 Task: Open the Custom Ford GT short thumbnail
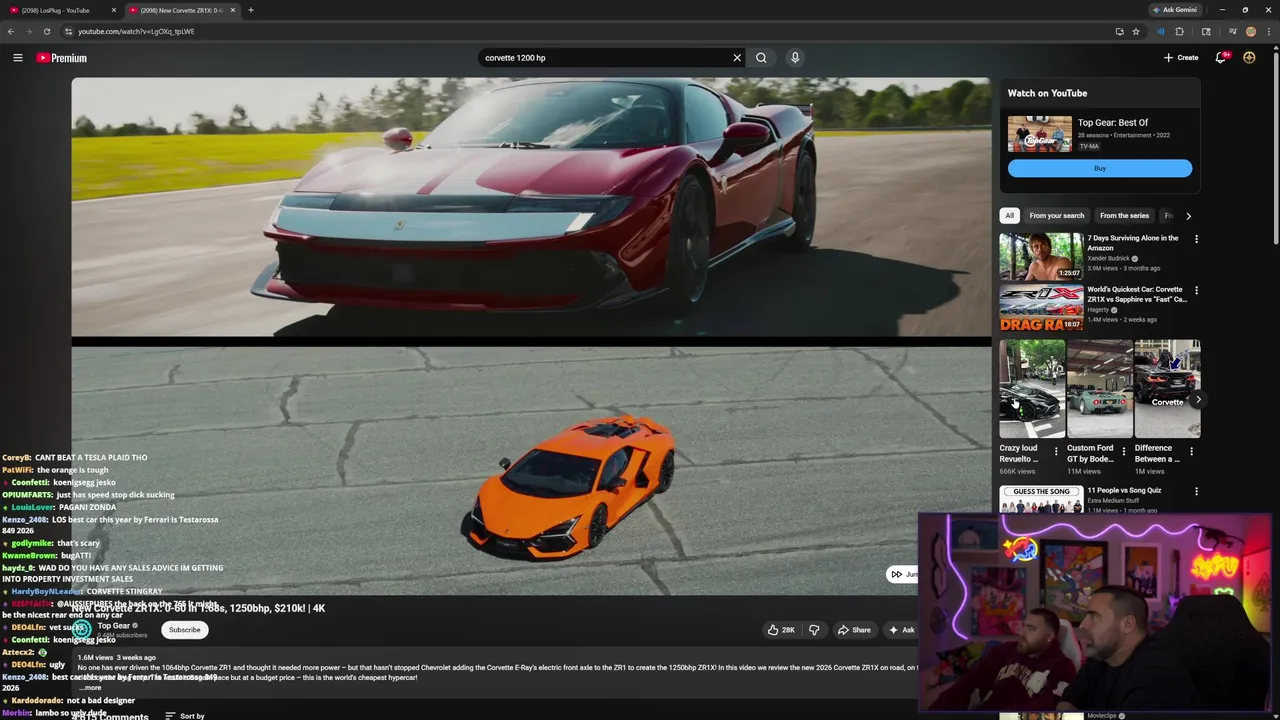(x=1100, y=389)
